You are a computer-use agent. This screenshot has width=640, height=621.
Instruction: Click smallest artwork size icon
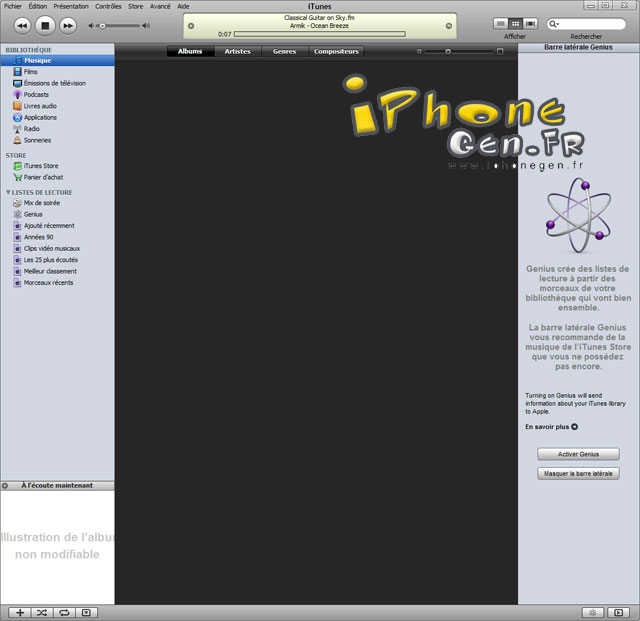coord(419,51)
